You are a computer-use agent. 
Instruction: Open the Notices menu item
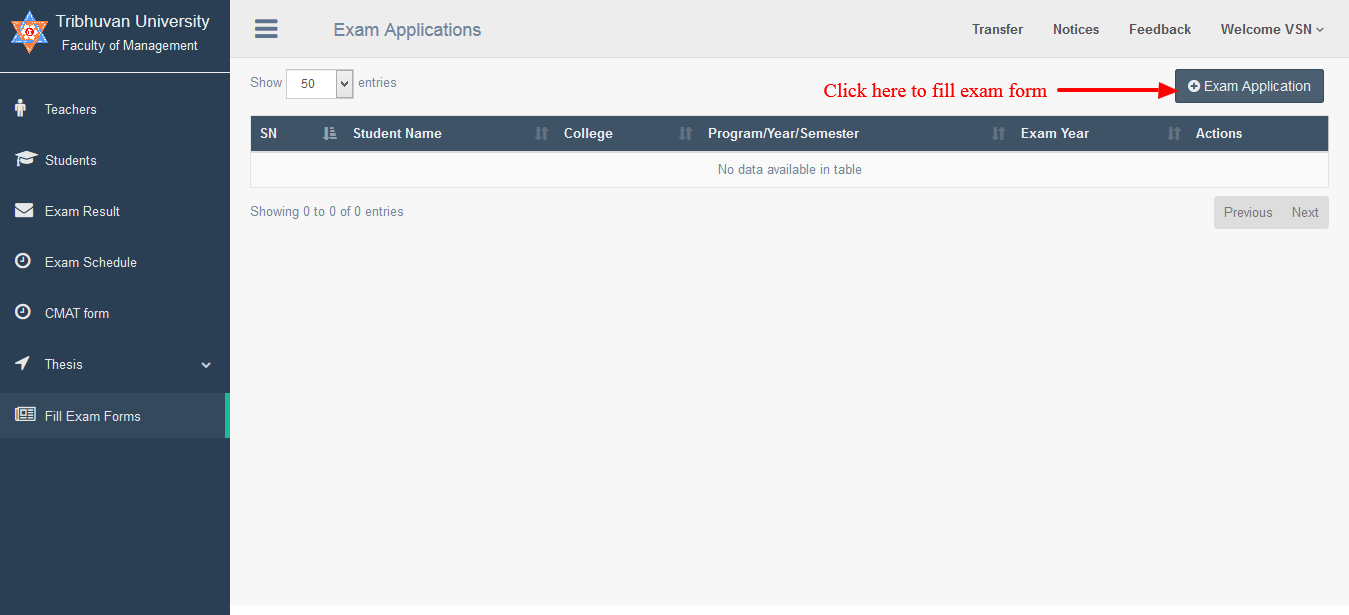pyautogui.click(x=1075, y=30)
